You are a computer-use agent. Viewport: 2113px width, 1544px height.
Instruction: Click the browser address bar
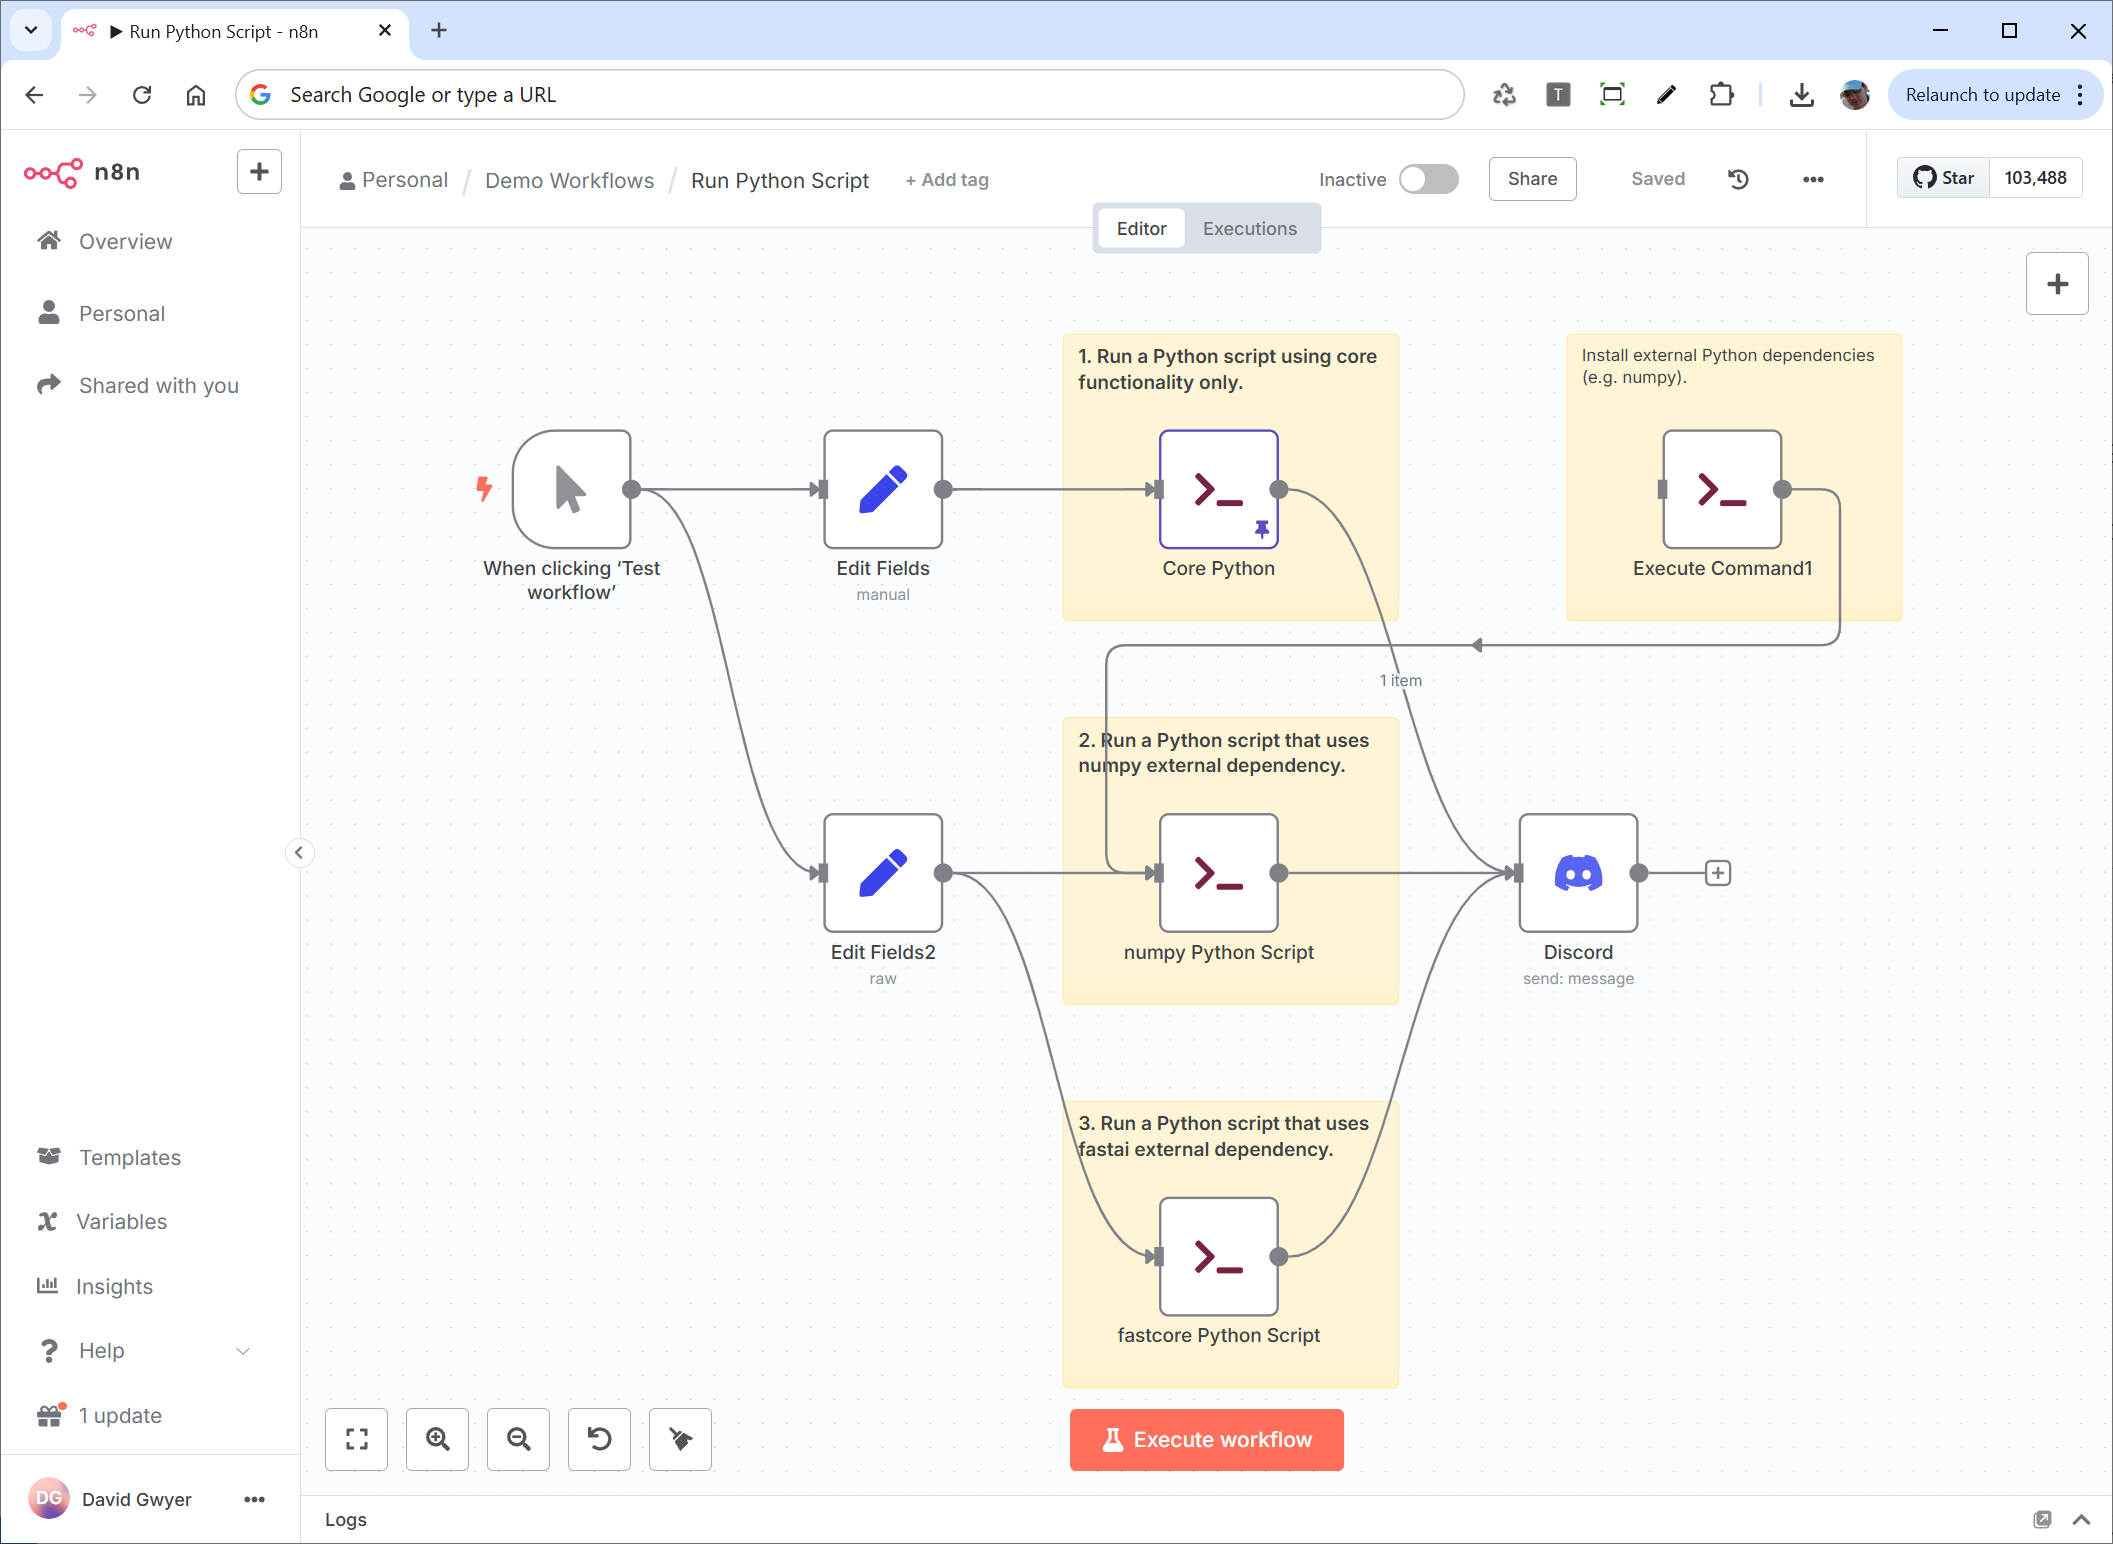tap(849, 95)
